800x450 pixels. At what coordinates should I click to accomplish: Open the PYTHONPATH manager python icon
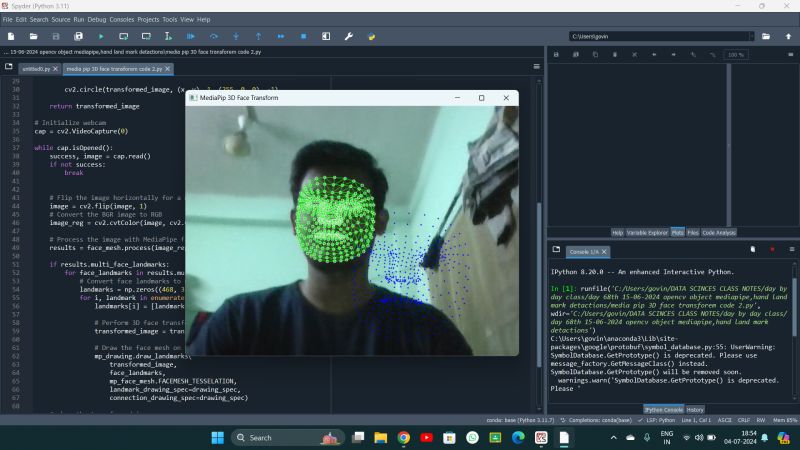coord(371,36)
